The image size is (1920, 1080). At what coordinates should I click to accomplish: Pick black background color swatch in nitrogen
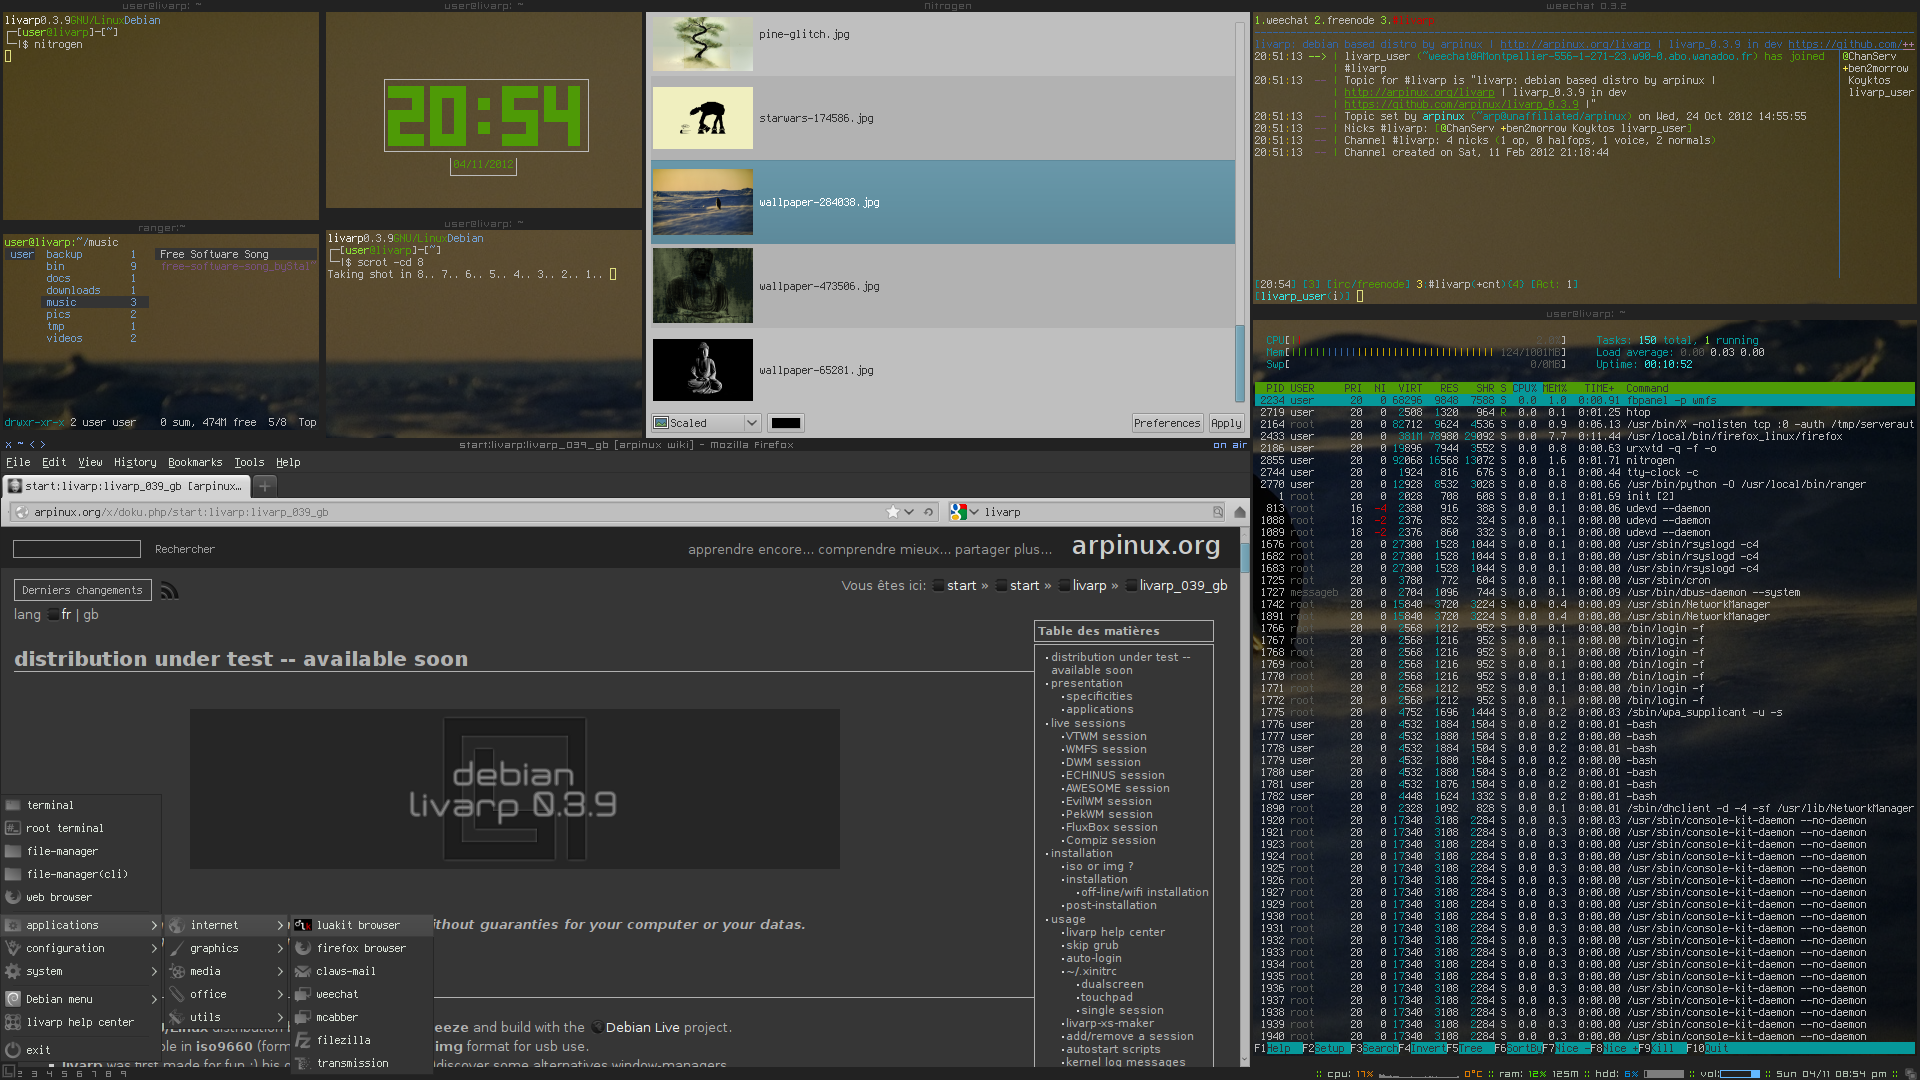pos(786,423)
